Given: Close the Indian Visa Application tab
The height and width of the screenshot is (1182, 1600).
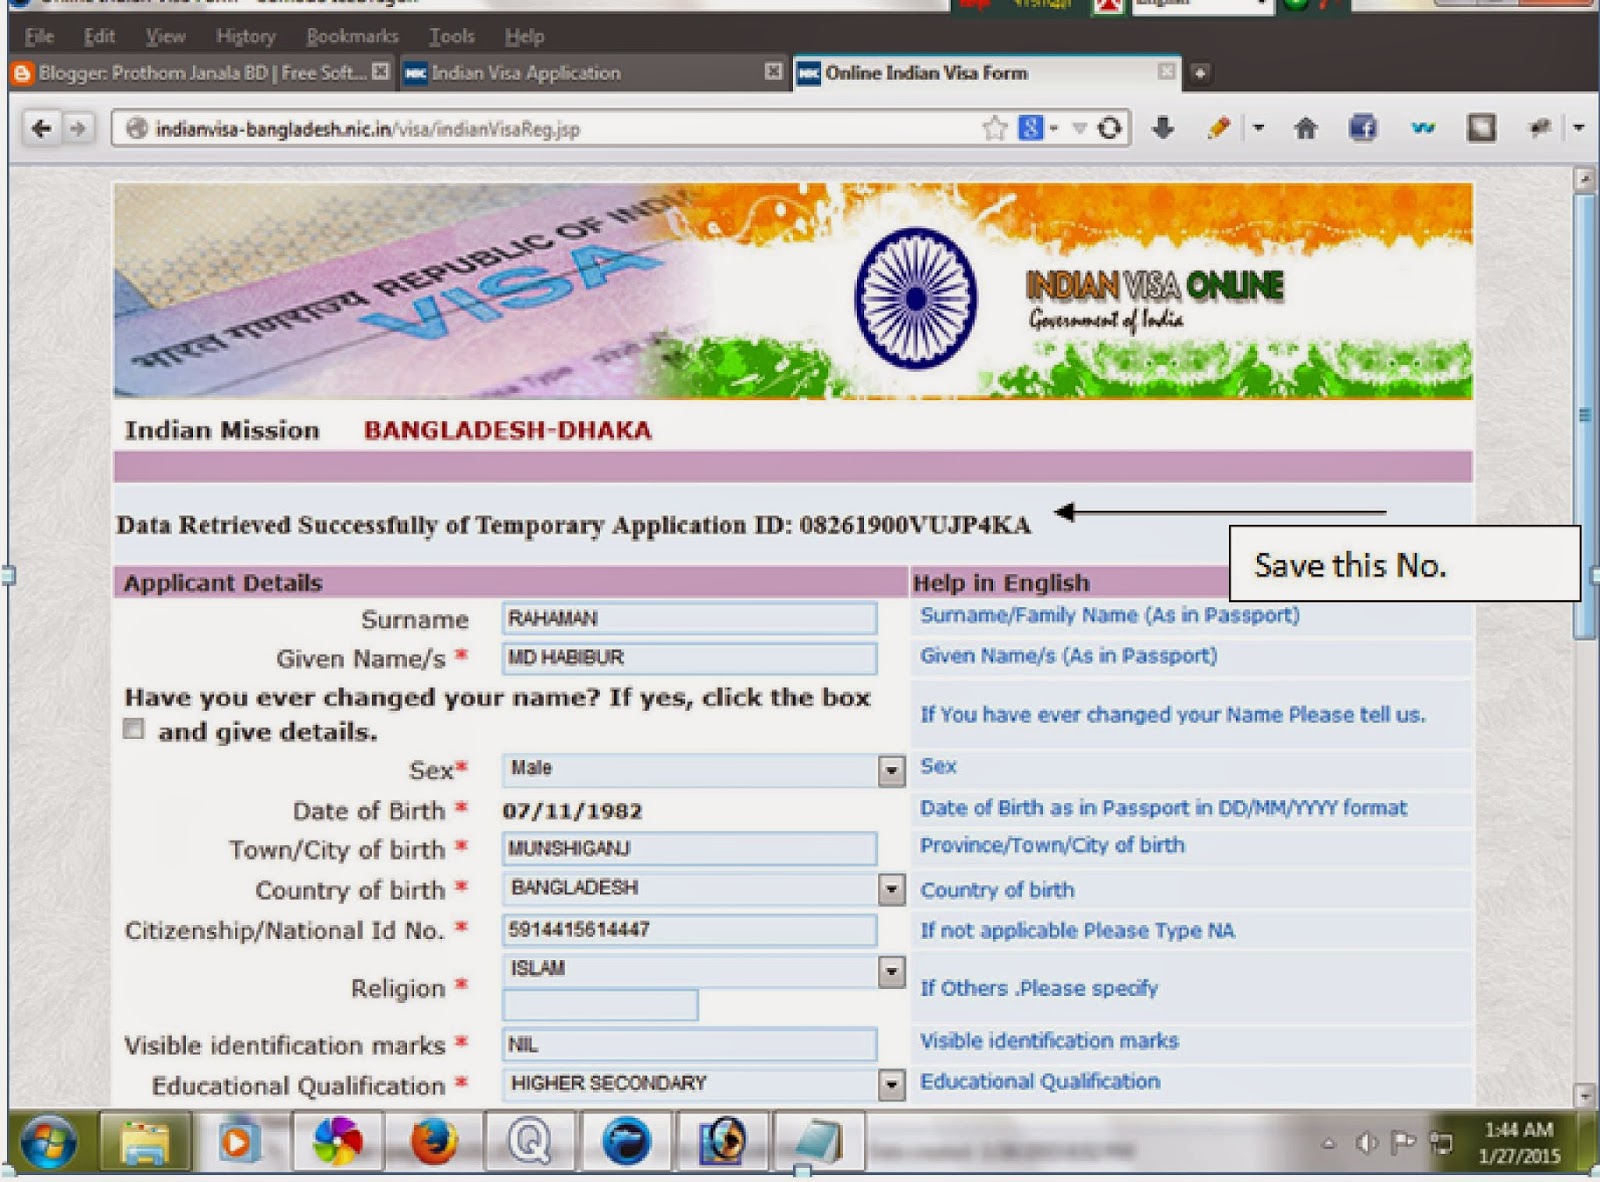Looking at the screenshot, I should click(773, 72).
